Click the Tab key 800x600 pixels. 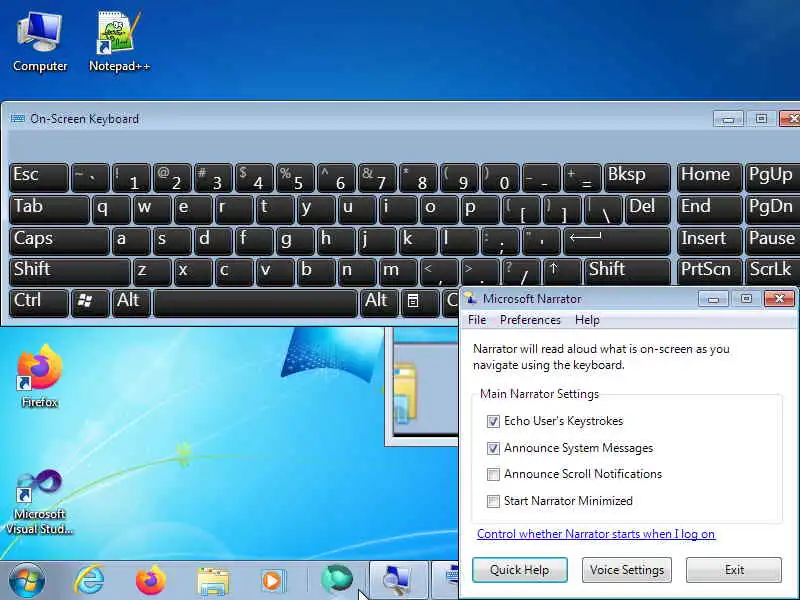coord(49,209)
